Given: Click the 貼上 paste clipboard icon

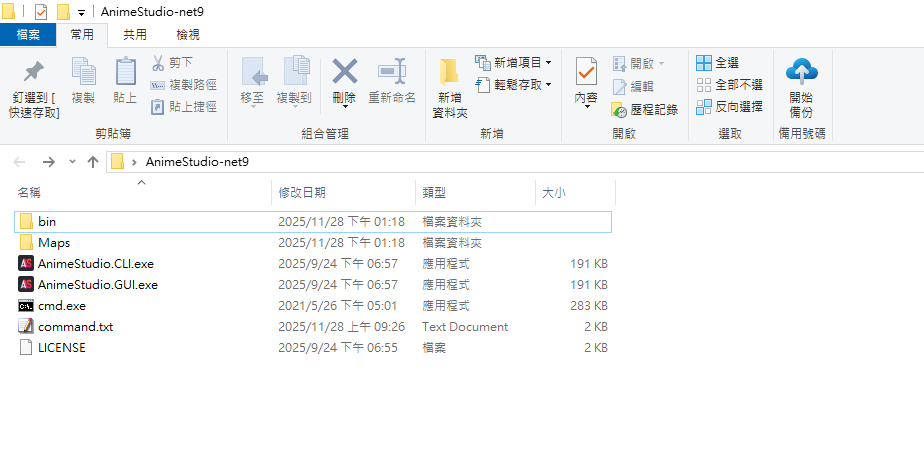Looking at the screenshot, I should [x=125, y=73].
